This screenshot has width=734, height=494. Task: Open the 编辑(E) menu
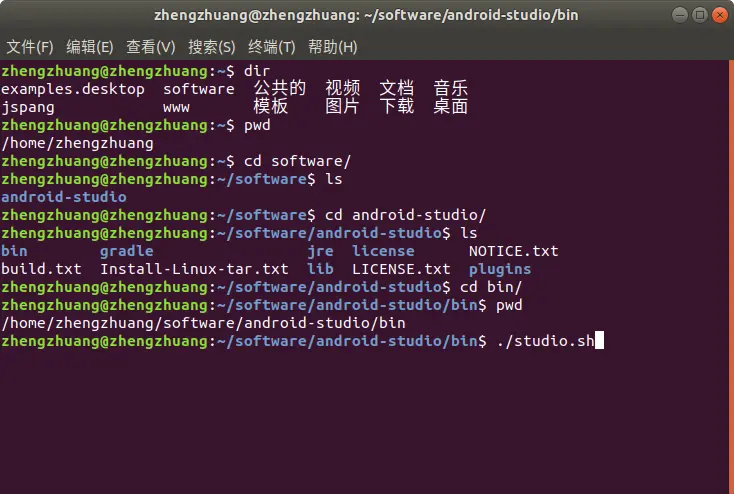point(90,47)
